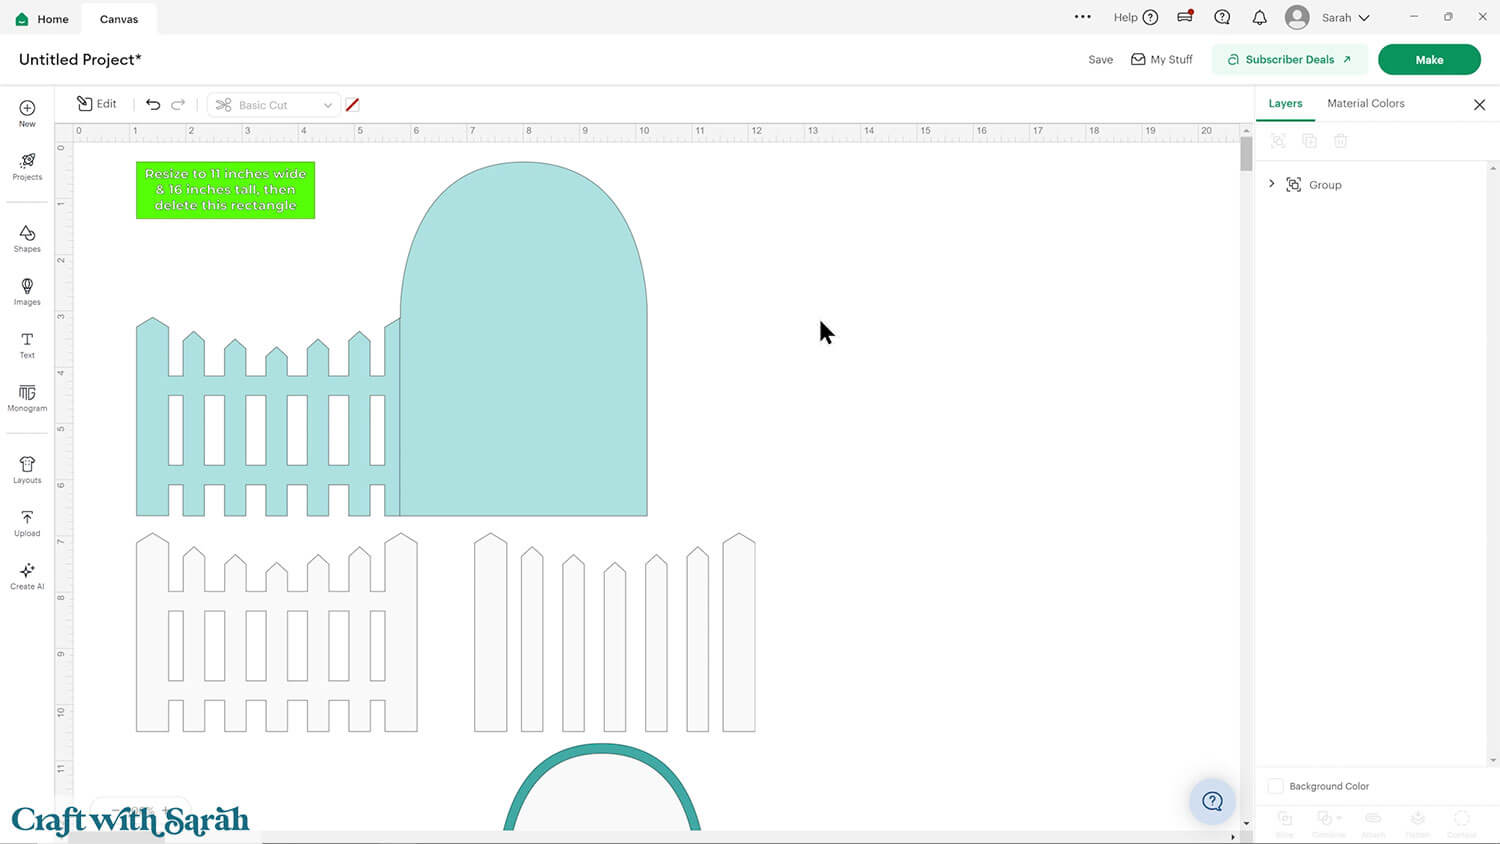
Task: Open the Projects browser
Action: [x=27, y=166]
